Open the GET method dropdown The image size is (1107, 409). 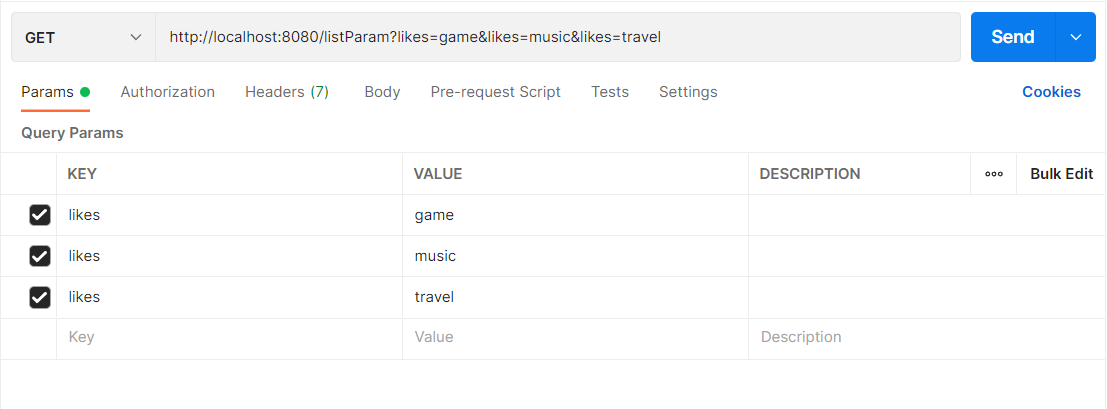(83, 37)
